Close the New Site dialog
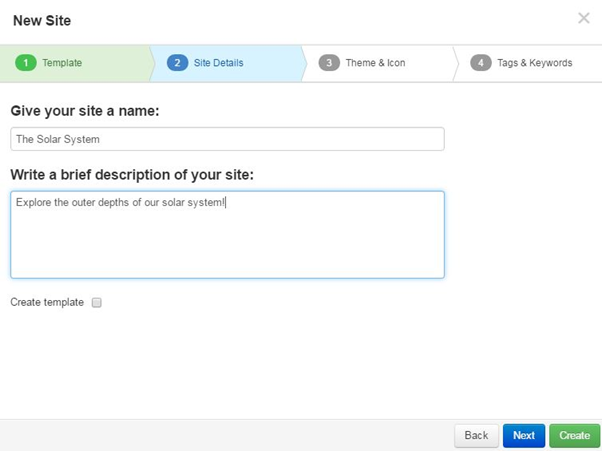 pos(584,18)
